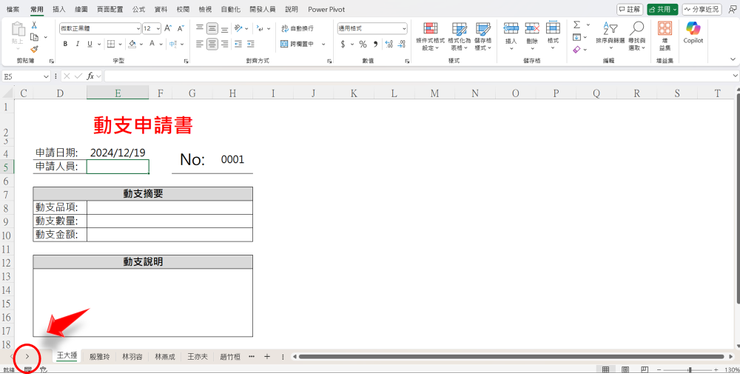Expand Conditional Formatting (條件式格式設定) menu
This screenshot has height=374, width=740.
(x=430, y=37)
